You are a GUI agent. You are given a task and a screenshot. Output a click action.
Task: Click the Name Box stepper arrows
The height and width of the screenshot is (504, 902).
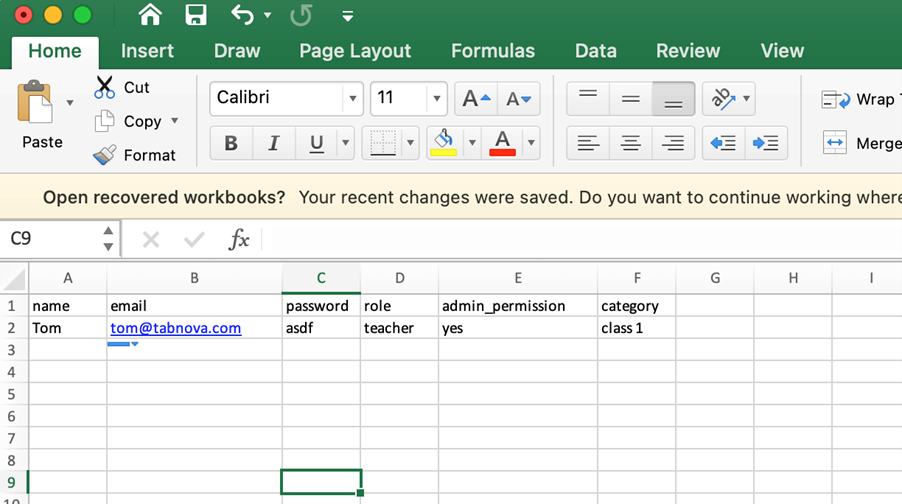click(x=108, y=238)
